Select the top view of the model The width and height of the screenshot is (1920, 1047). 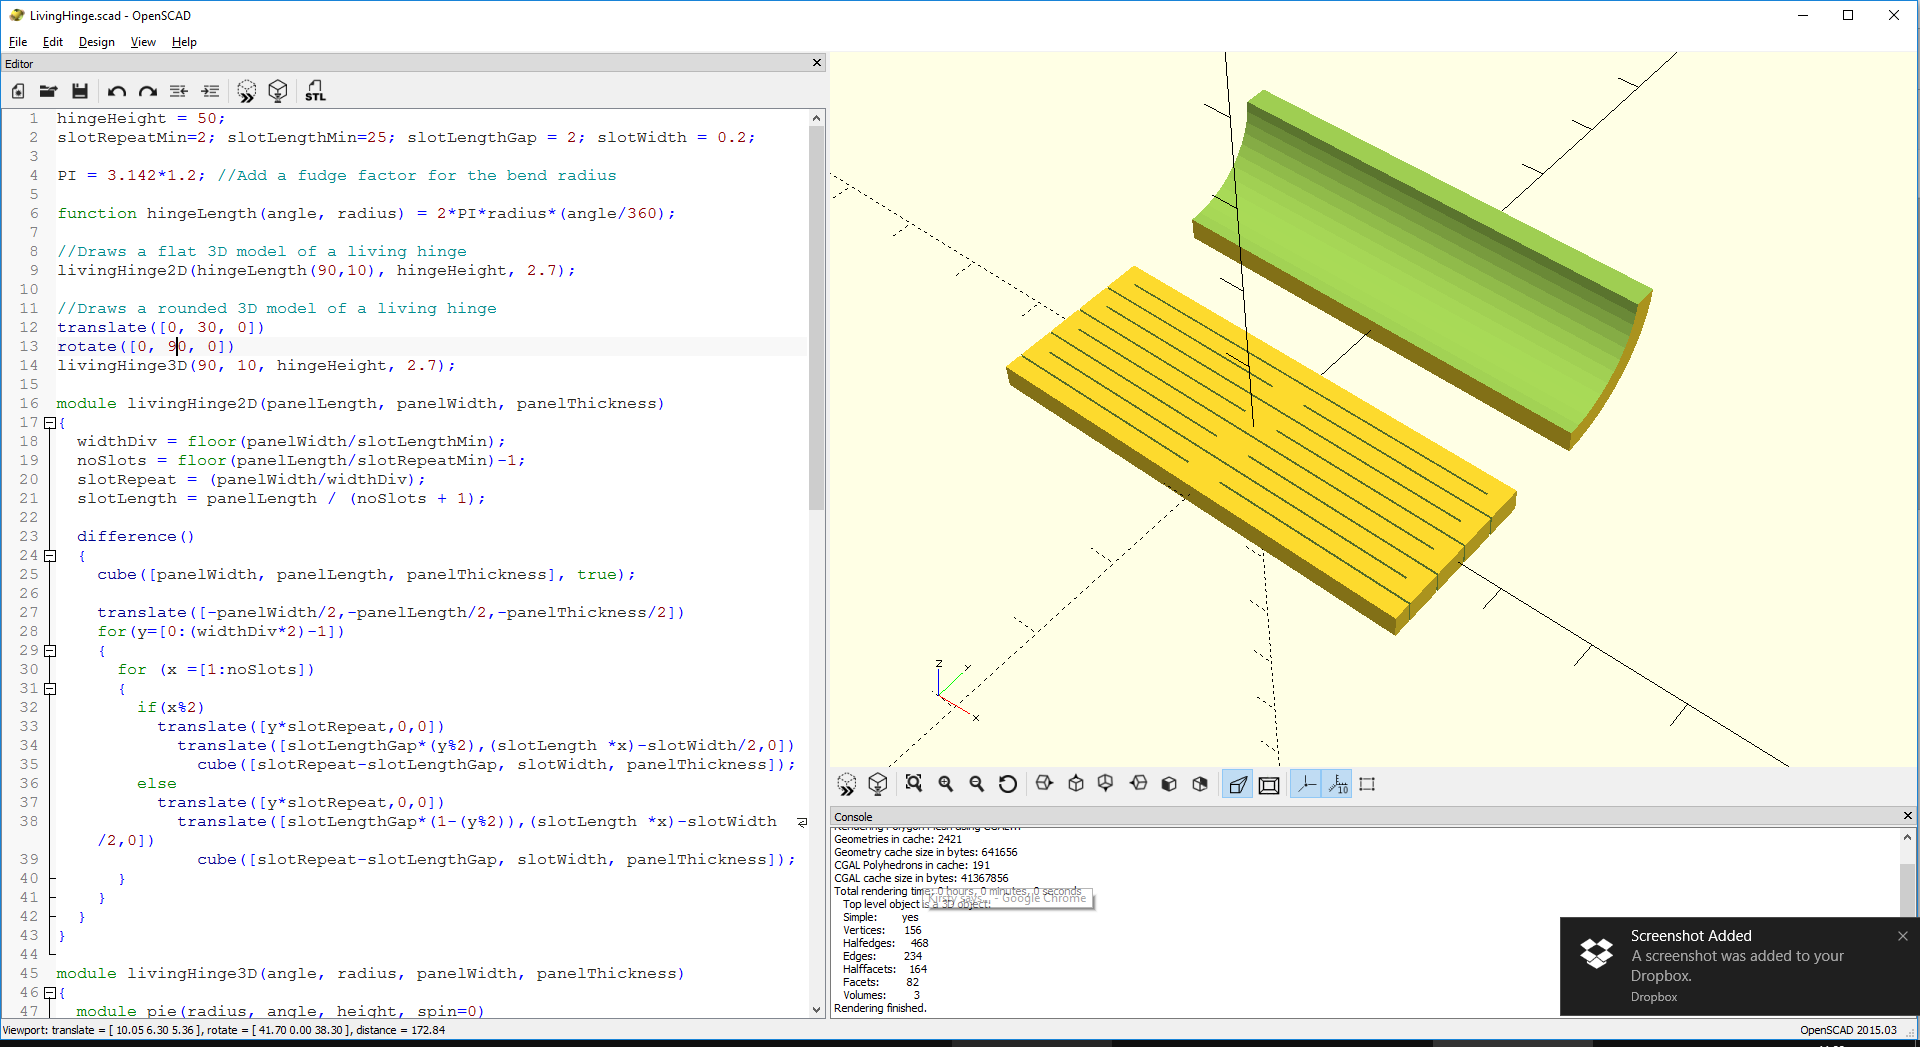1075,784
